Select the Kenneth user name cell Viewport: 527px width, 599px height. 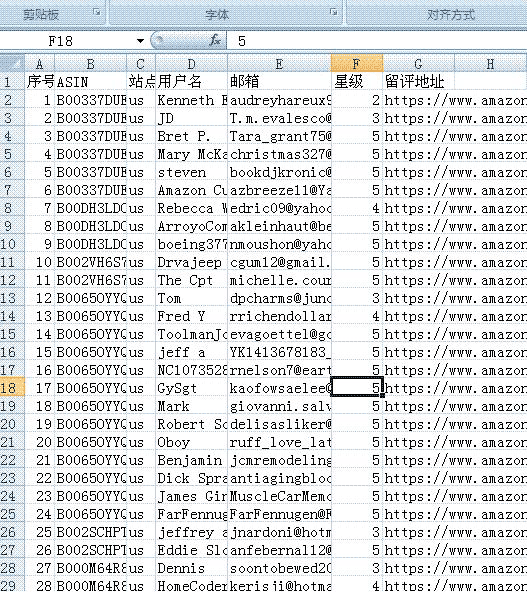pos(191,100)
